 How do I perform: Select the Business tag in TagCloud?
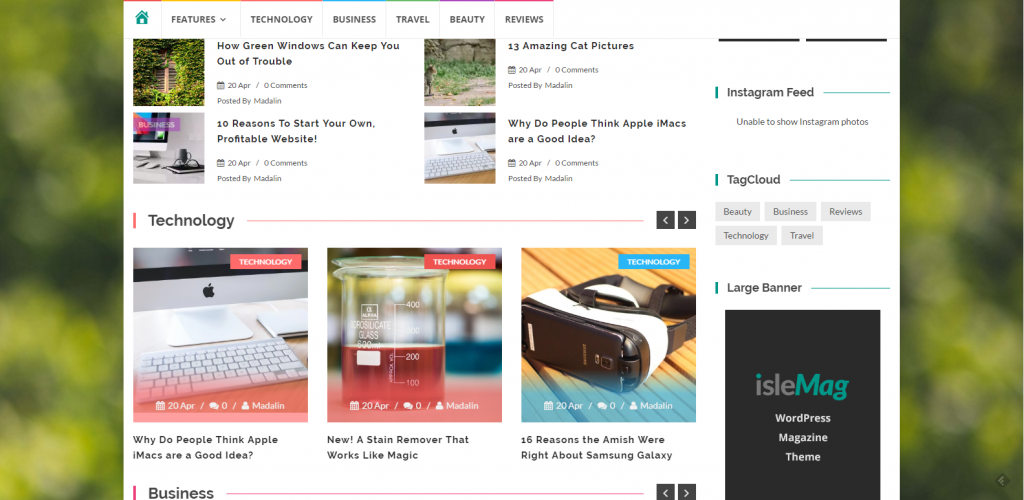[790, 212]
